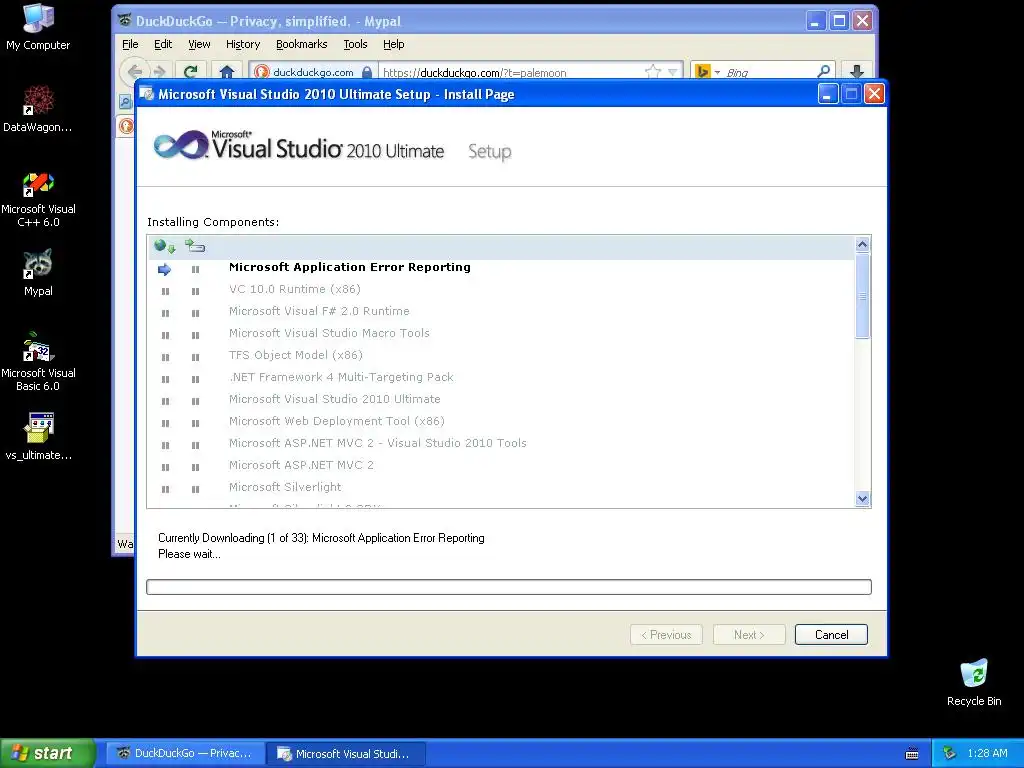
Task: Click the duckduckgo.com site identity label
Action: point(313,72)
